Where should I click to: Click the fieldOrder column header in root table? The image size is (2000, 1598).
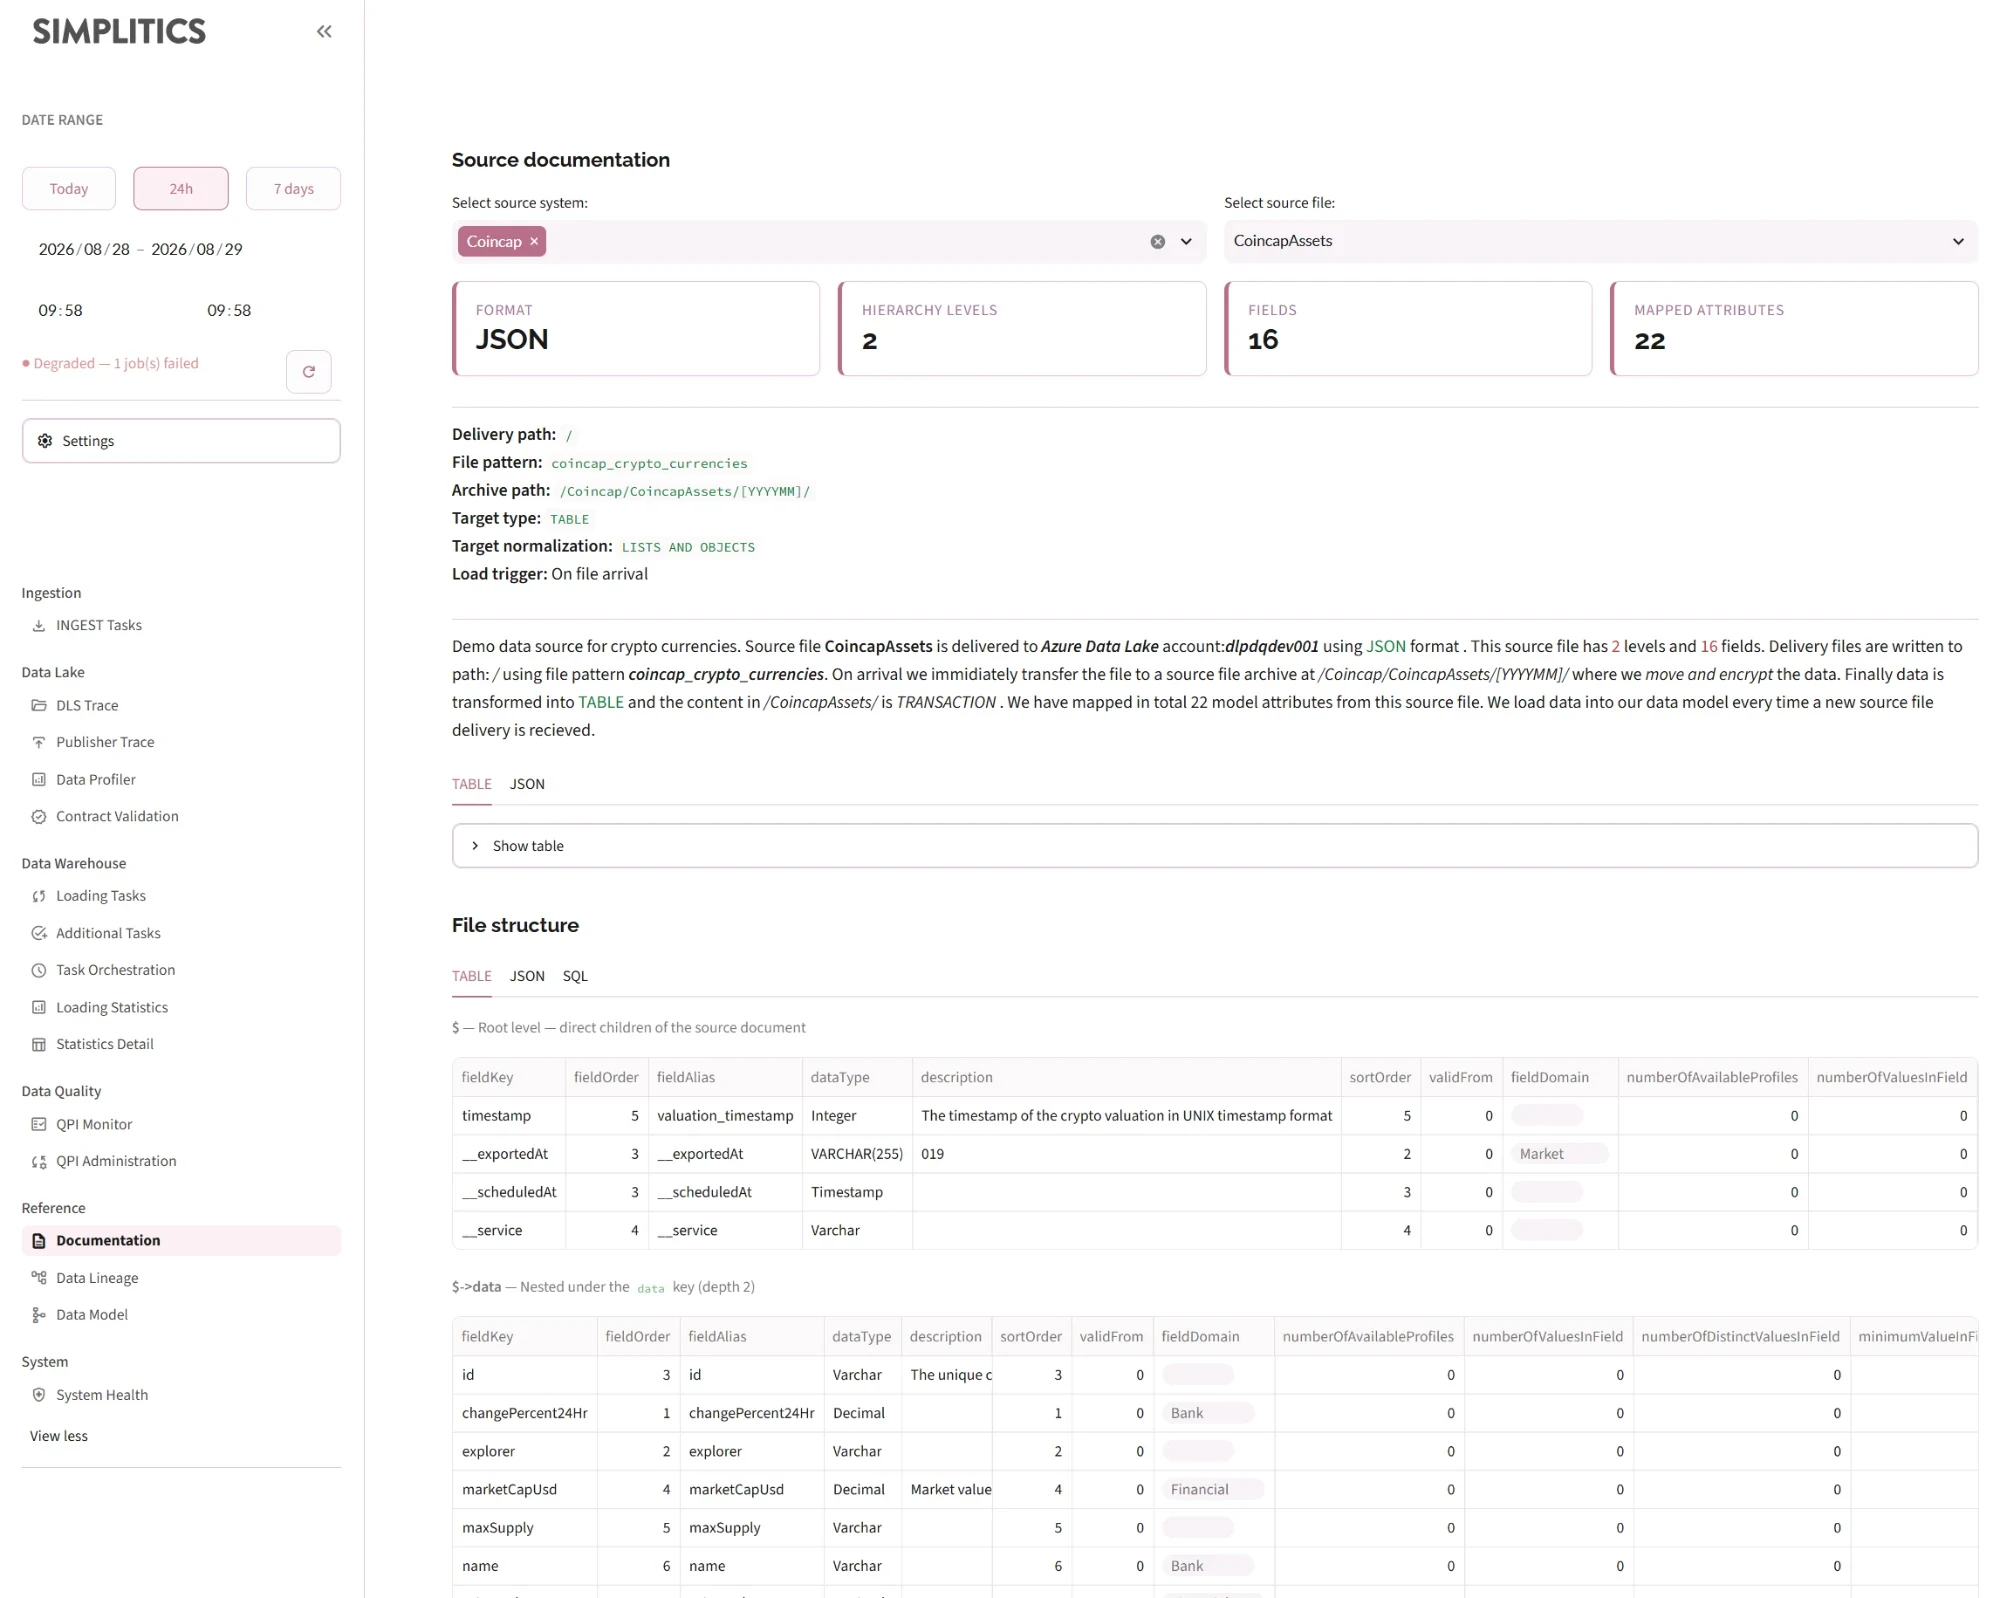point(606,1078)
